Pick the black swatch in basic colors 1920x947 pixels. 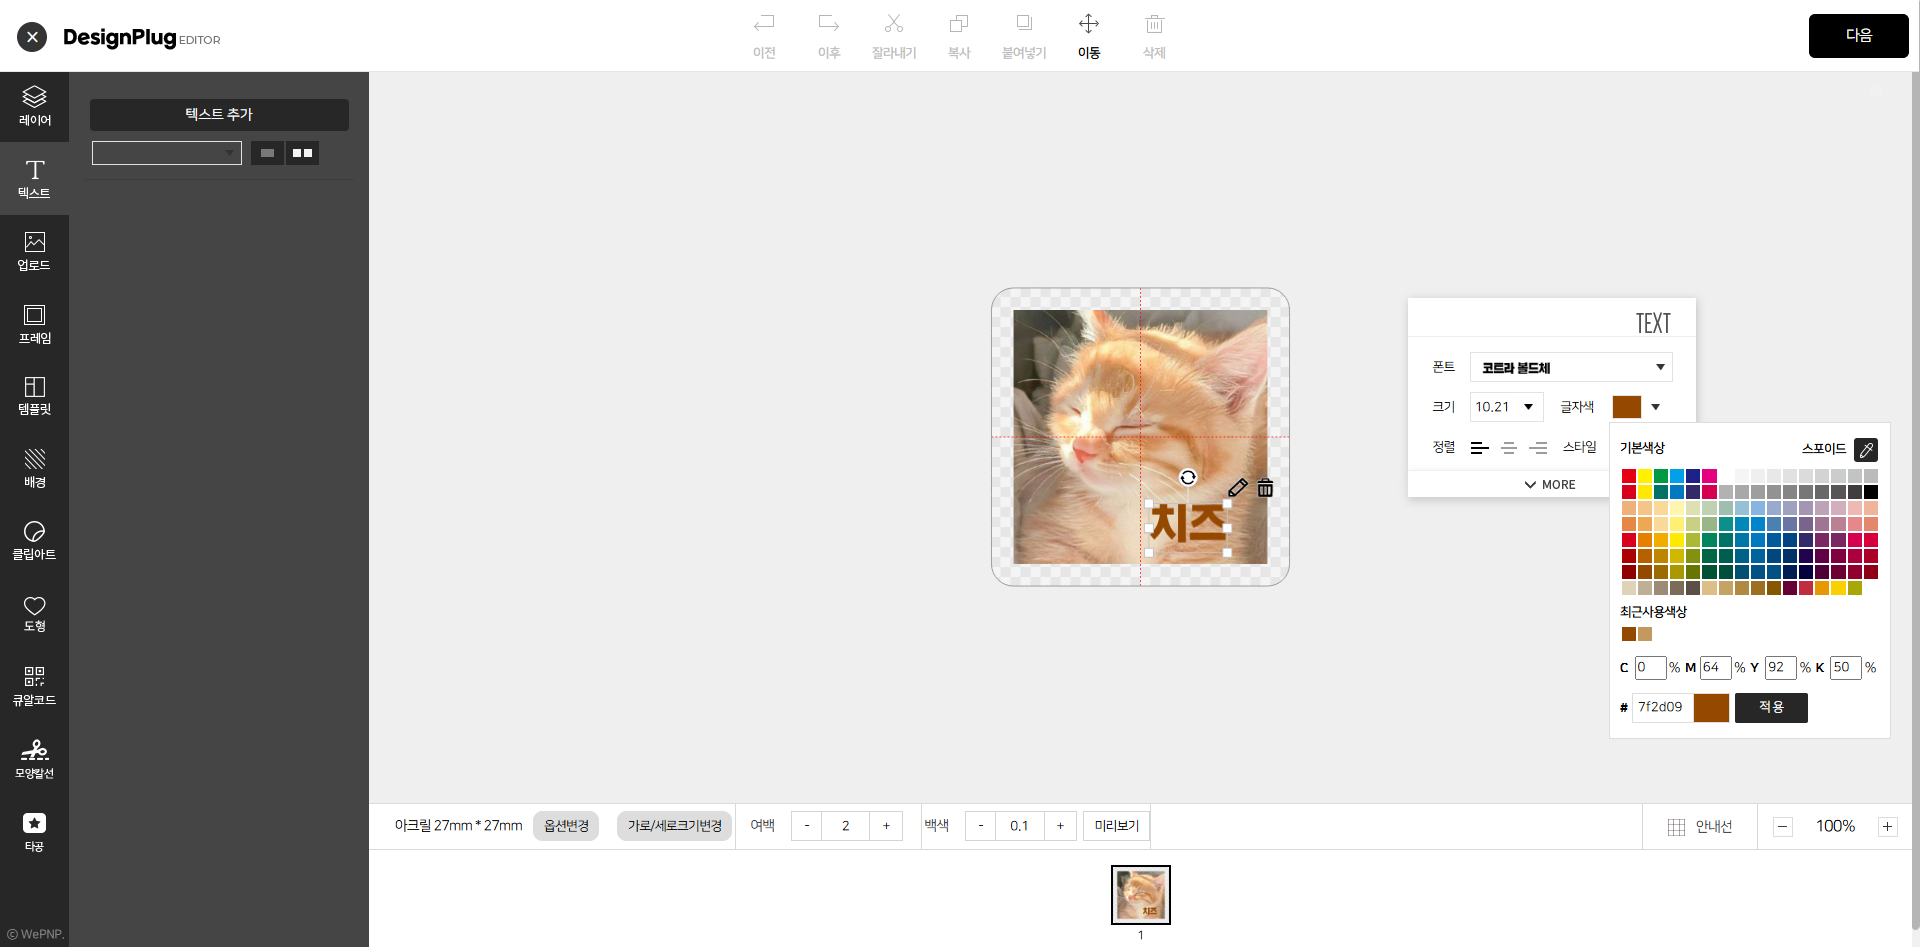1870,492
